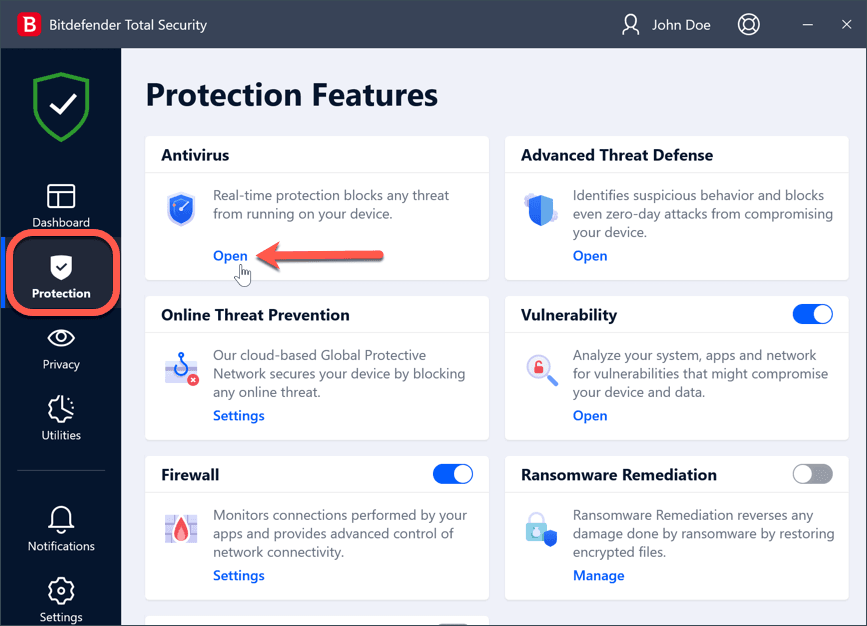Screen dimensions: 867x626
Task: Click the Ransomware Remediation icon
Action: [541, 530]
